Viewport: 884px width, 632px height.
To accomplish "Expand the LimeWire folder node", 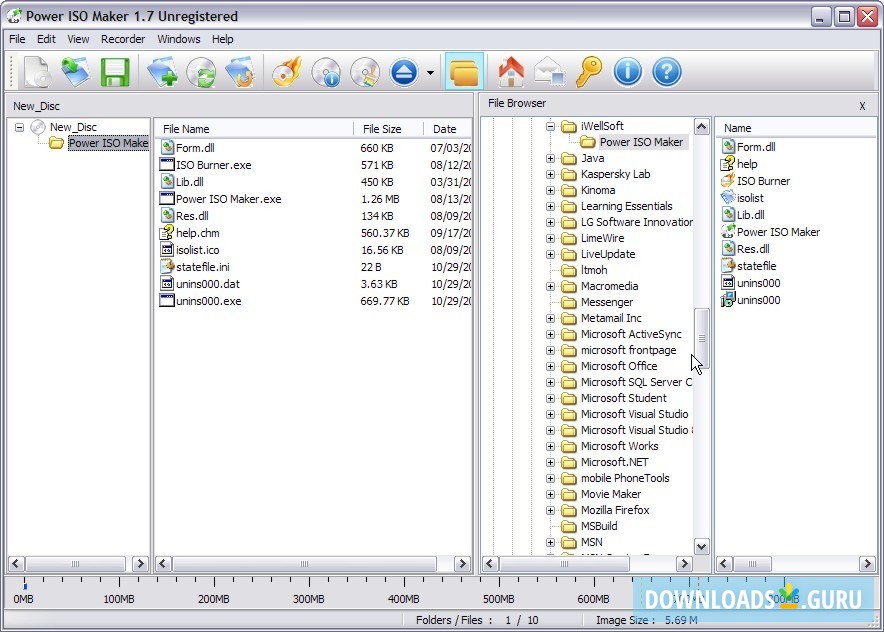I will coord(550,238).
